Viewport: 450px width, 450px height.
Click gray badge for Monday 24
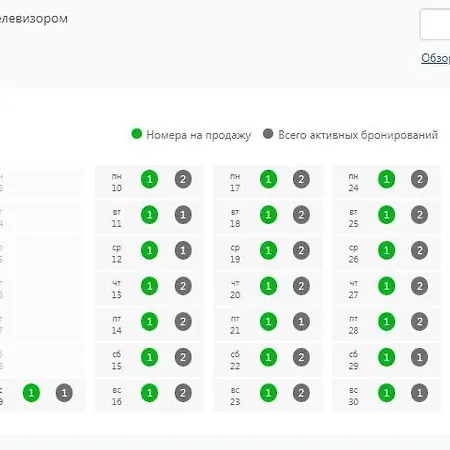419,179
